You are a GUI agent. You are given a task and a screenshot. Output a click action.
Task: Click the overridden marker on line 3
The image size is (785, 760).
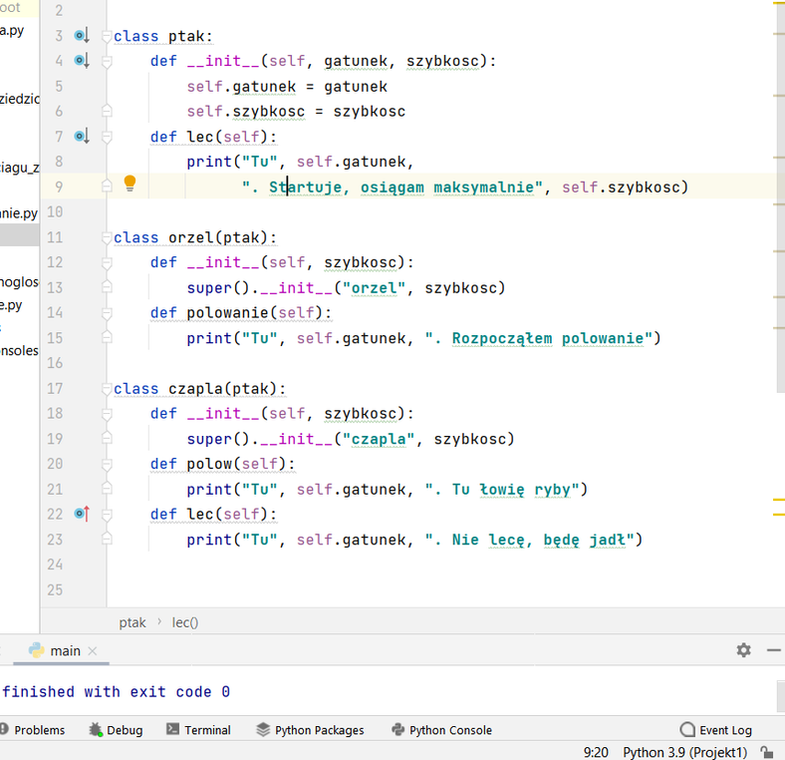[82, 36]
